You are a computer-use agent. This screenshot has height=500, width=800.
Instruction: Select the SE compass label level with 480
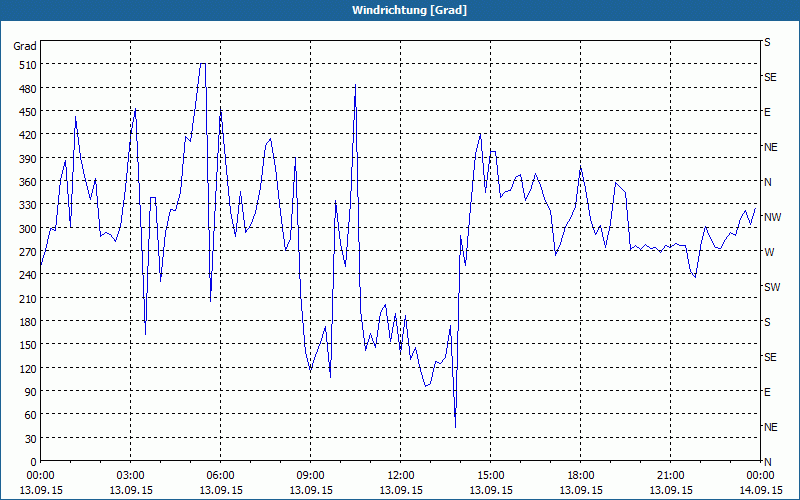(x=770, y=77)
